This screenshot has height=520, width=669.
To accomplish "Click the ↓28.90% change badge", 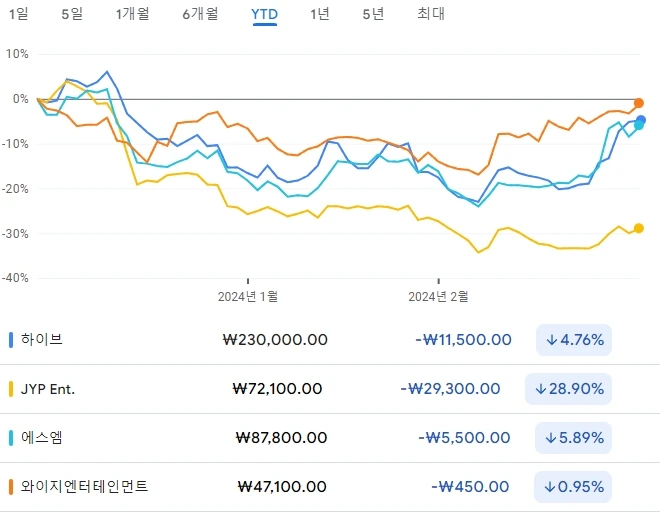I will [x=569, y=388].
